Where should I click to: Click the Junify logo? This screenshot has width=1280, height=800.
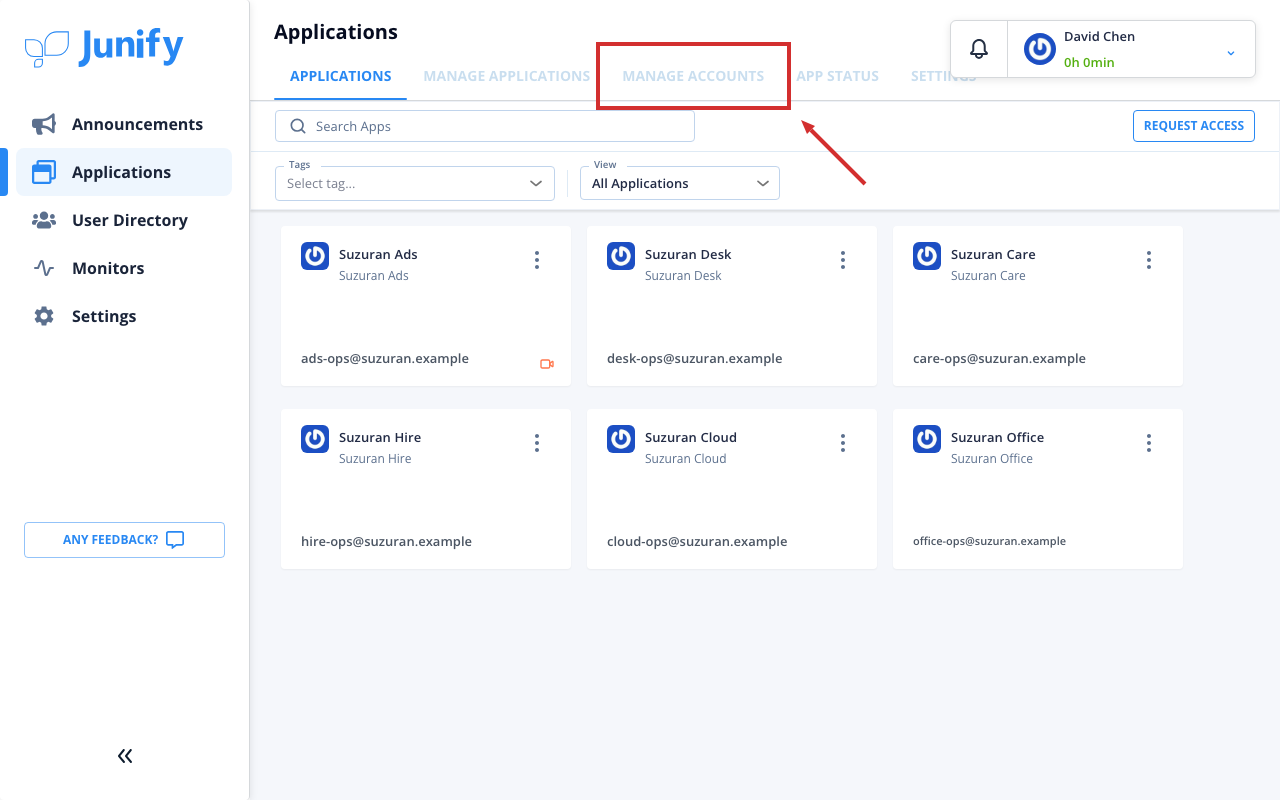coord(104,48)
